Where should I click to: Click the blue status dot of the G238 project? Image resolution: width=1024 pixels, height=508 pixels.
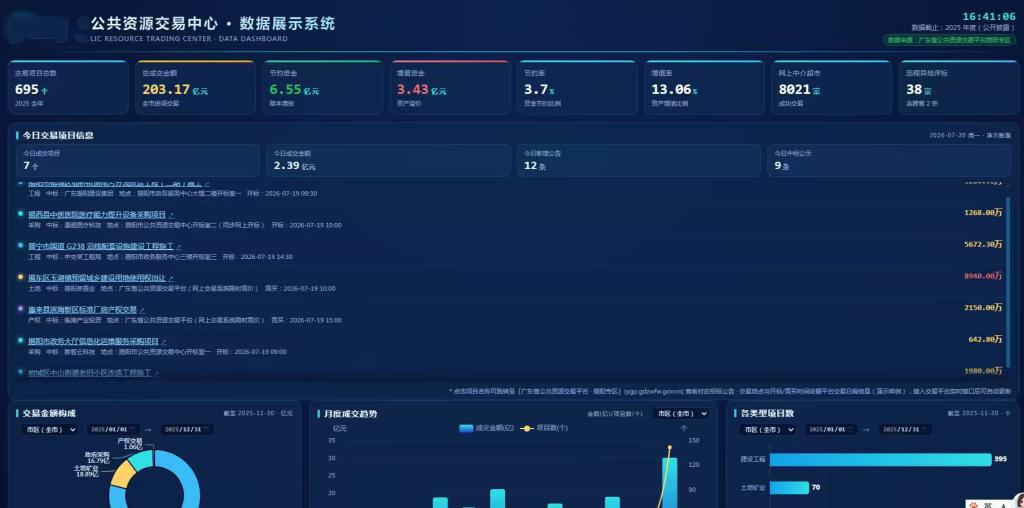pos(21,245)
